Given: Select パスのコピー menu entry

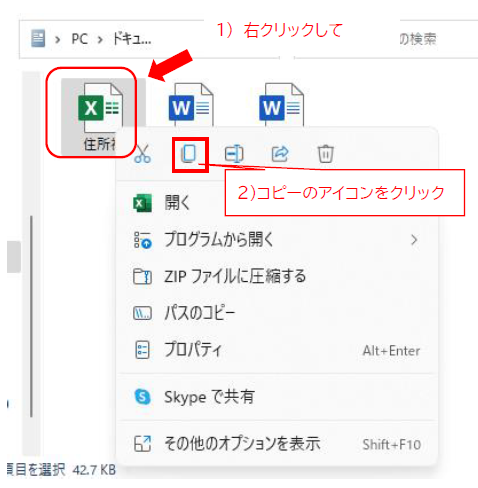Looking at the screenshot, I should (277, 313).
